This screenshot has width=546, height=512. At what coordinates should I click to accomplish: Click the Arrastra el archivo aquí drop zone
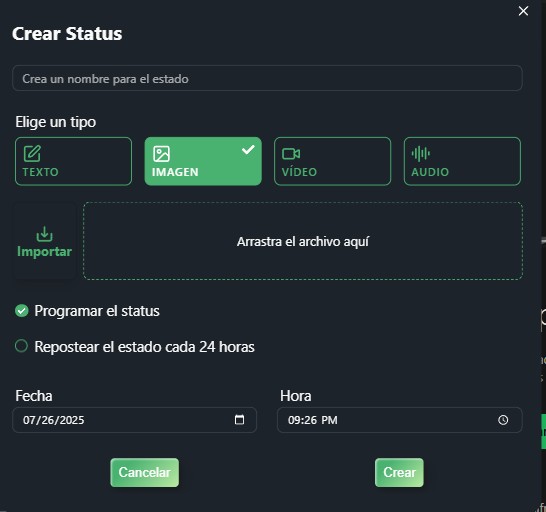(x=303, y=241)
